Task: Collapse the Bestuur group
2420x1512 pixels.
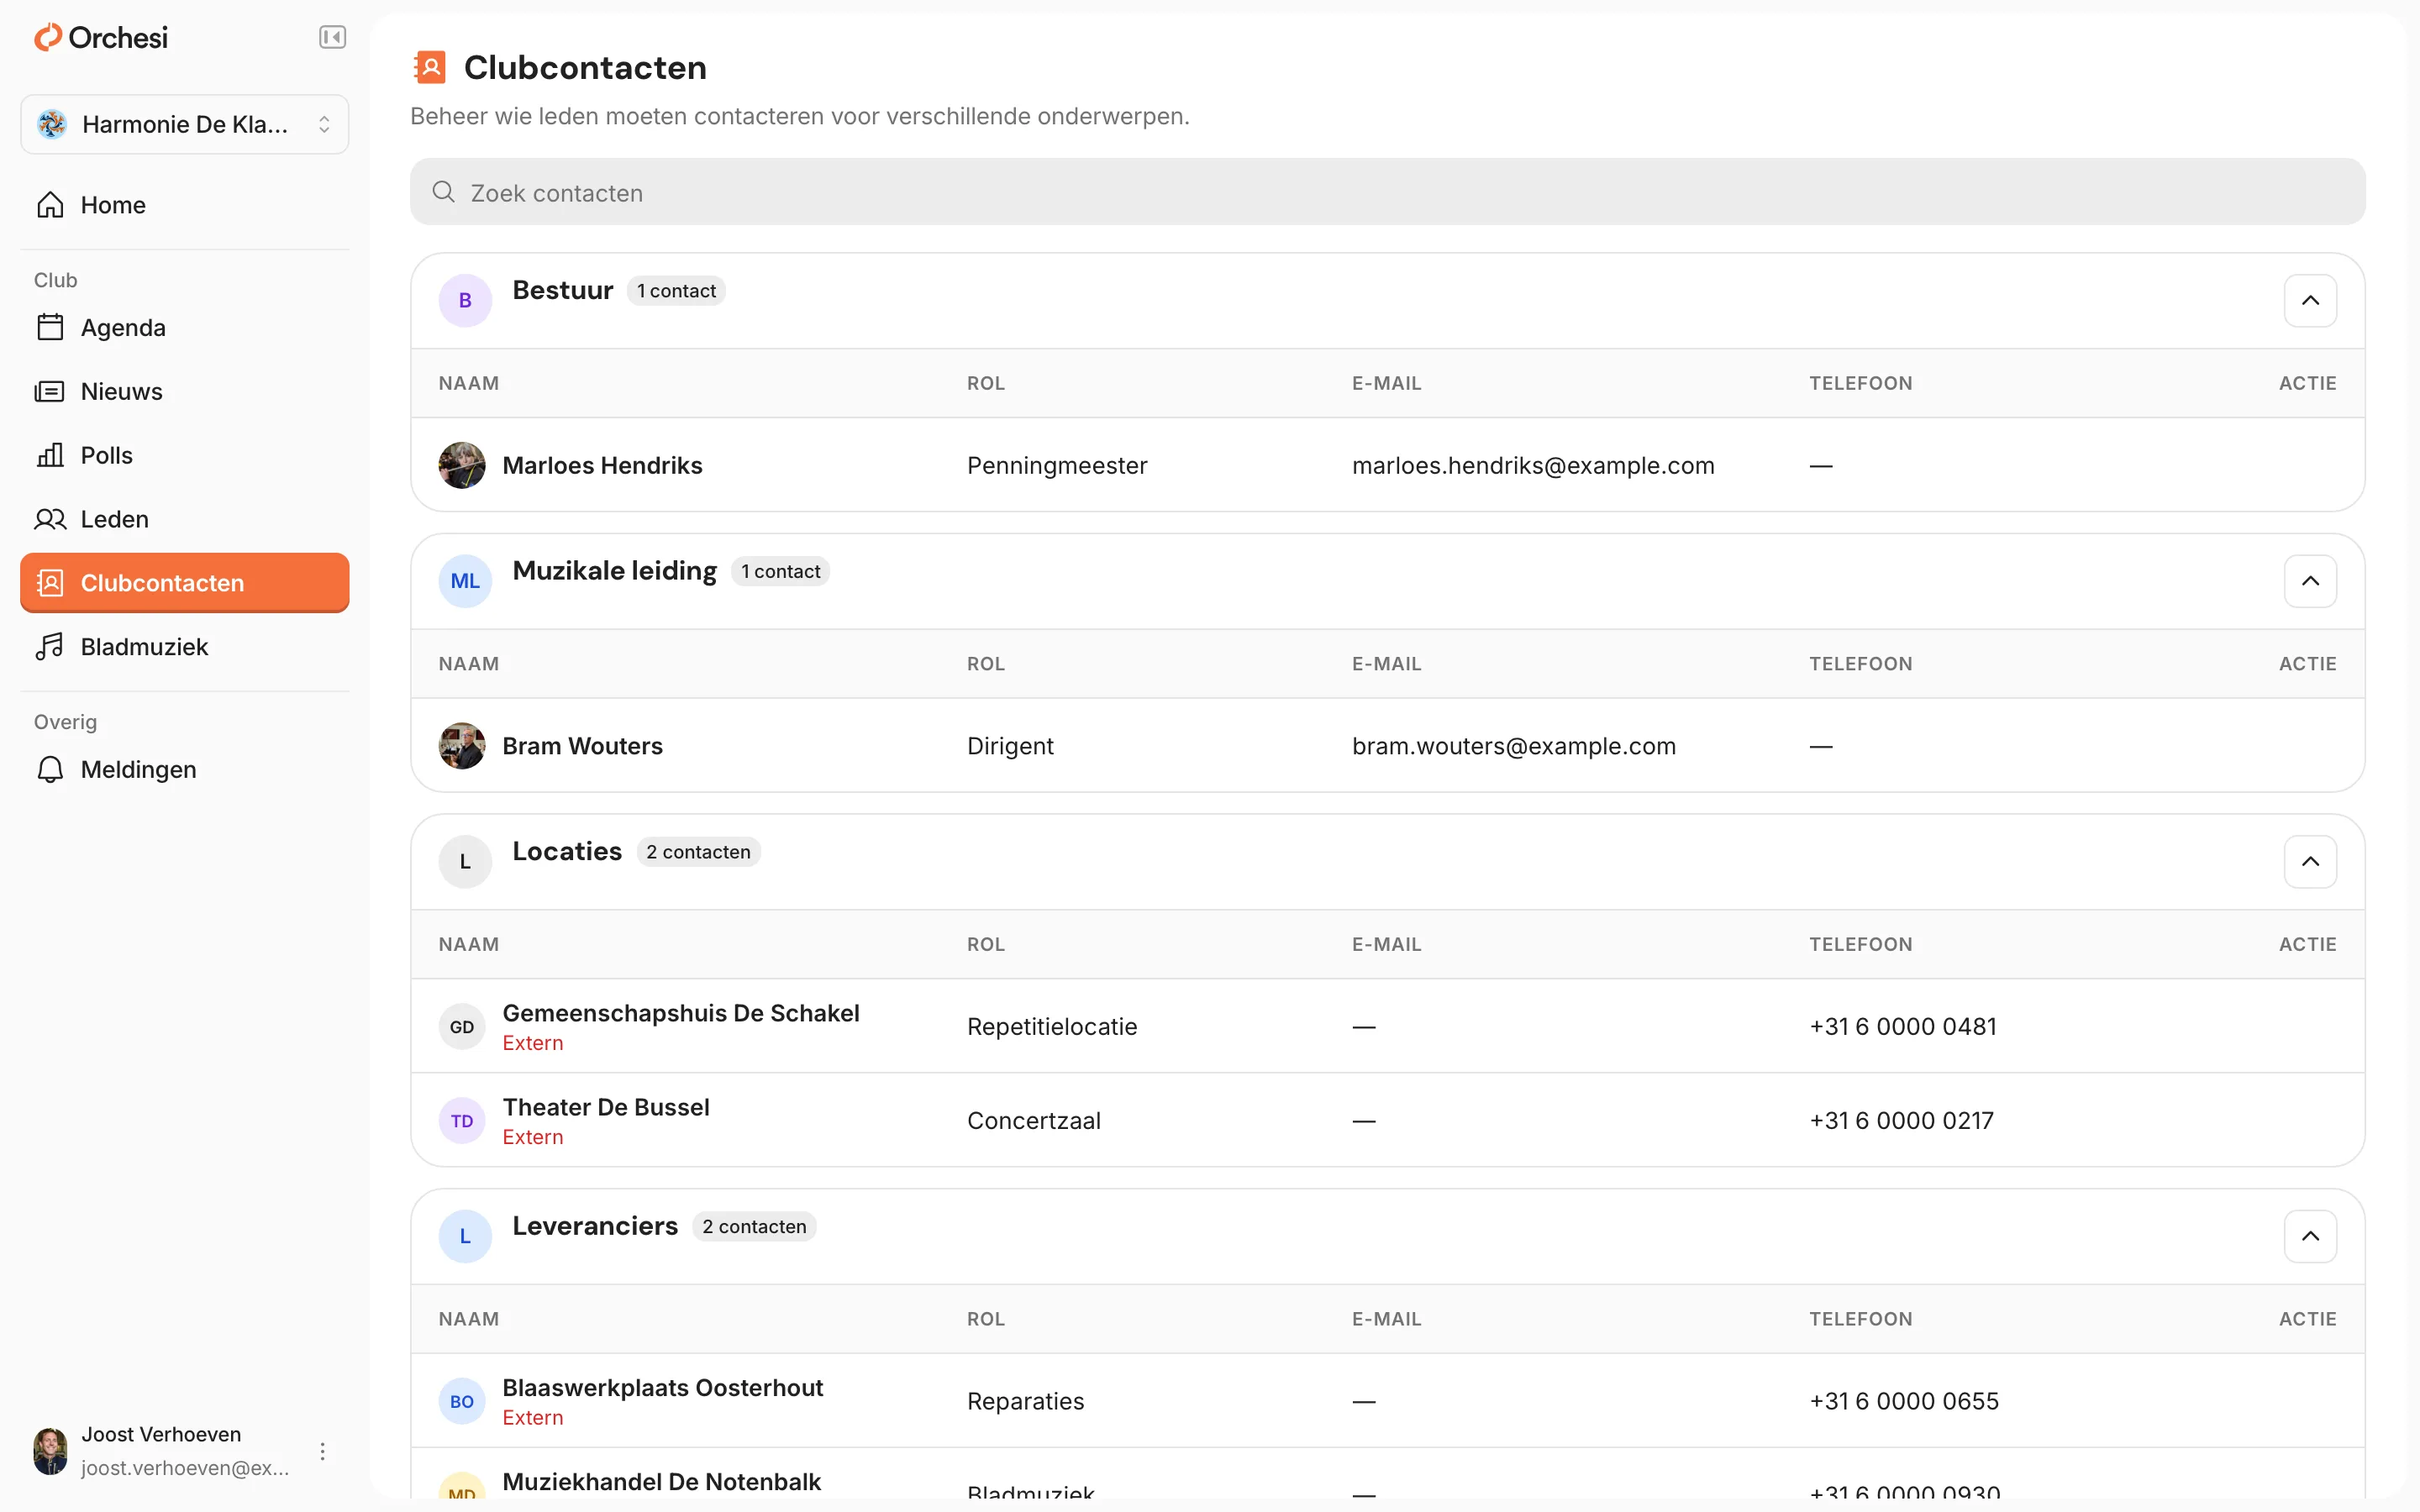Action: (x=2310, y=300)
